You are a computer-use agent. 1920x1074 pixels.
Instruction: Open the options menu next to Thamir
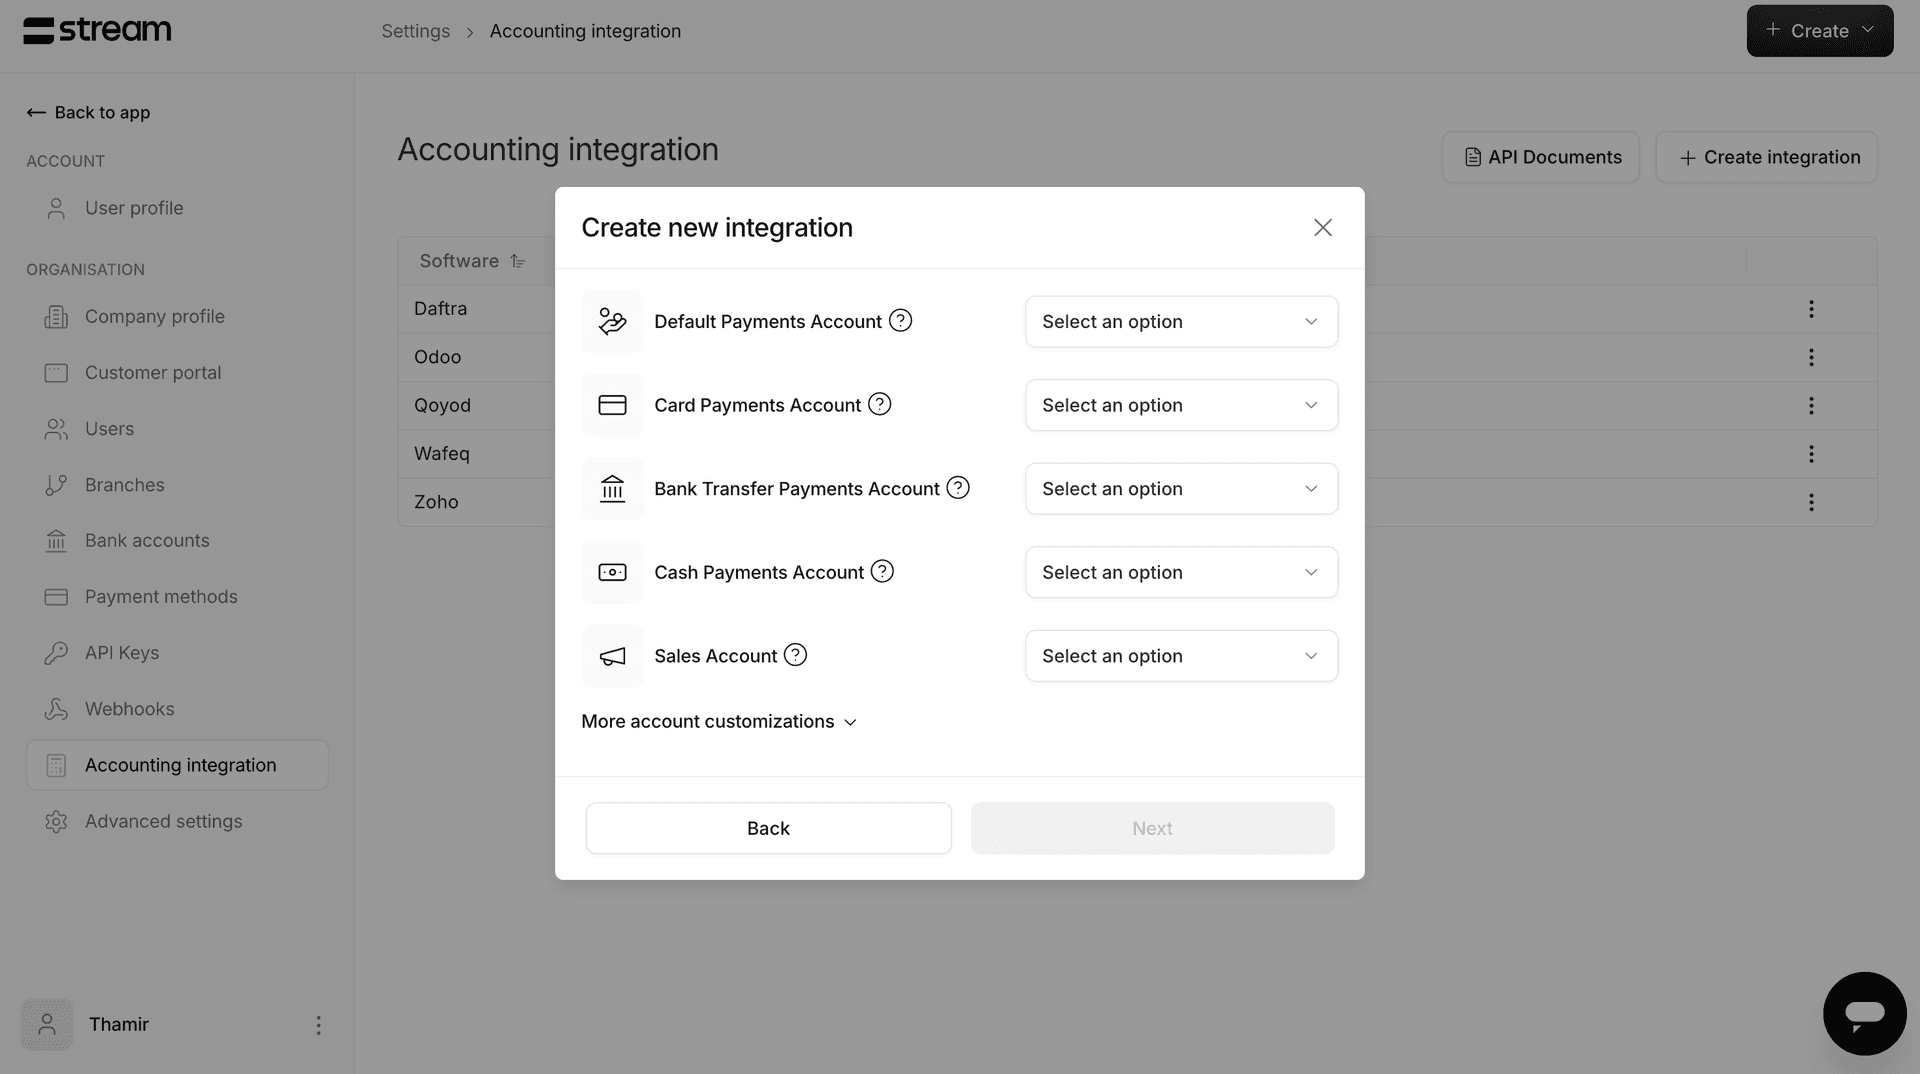318,1025
